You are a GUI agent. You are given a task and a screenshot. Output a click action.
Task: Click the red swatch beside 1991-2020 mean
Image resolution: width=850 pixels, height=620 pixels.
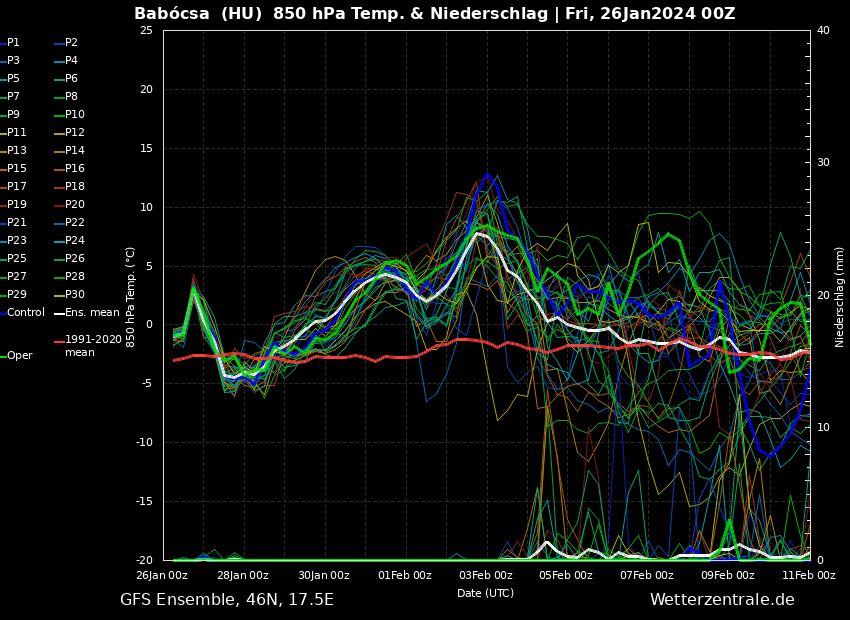[x=59, y=342]
